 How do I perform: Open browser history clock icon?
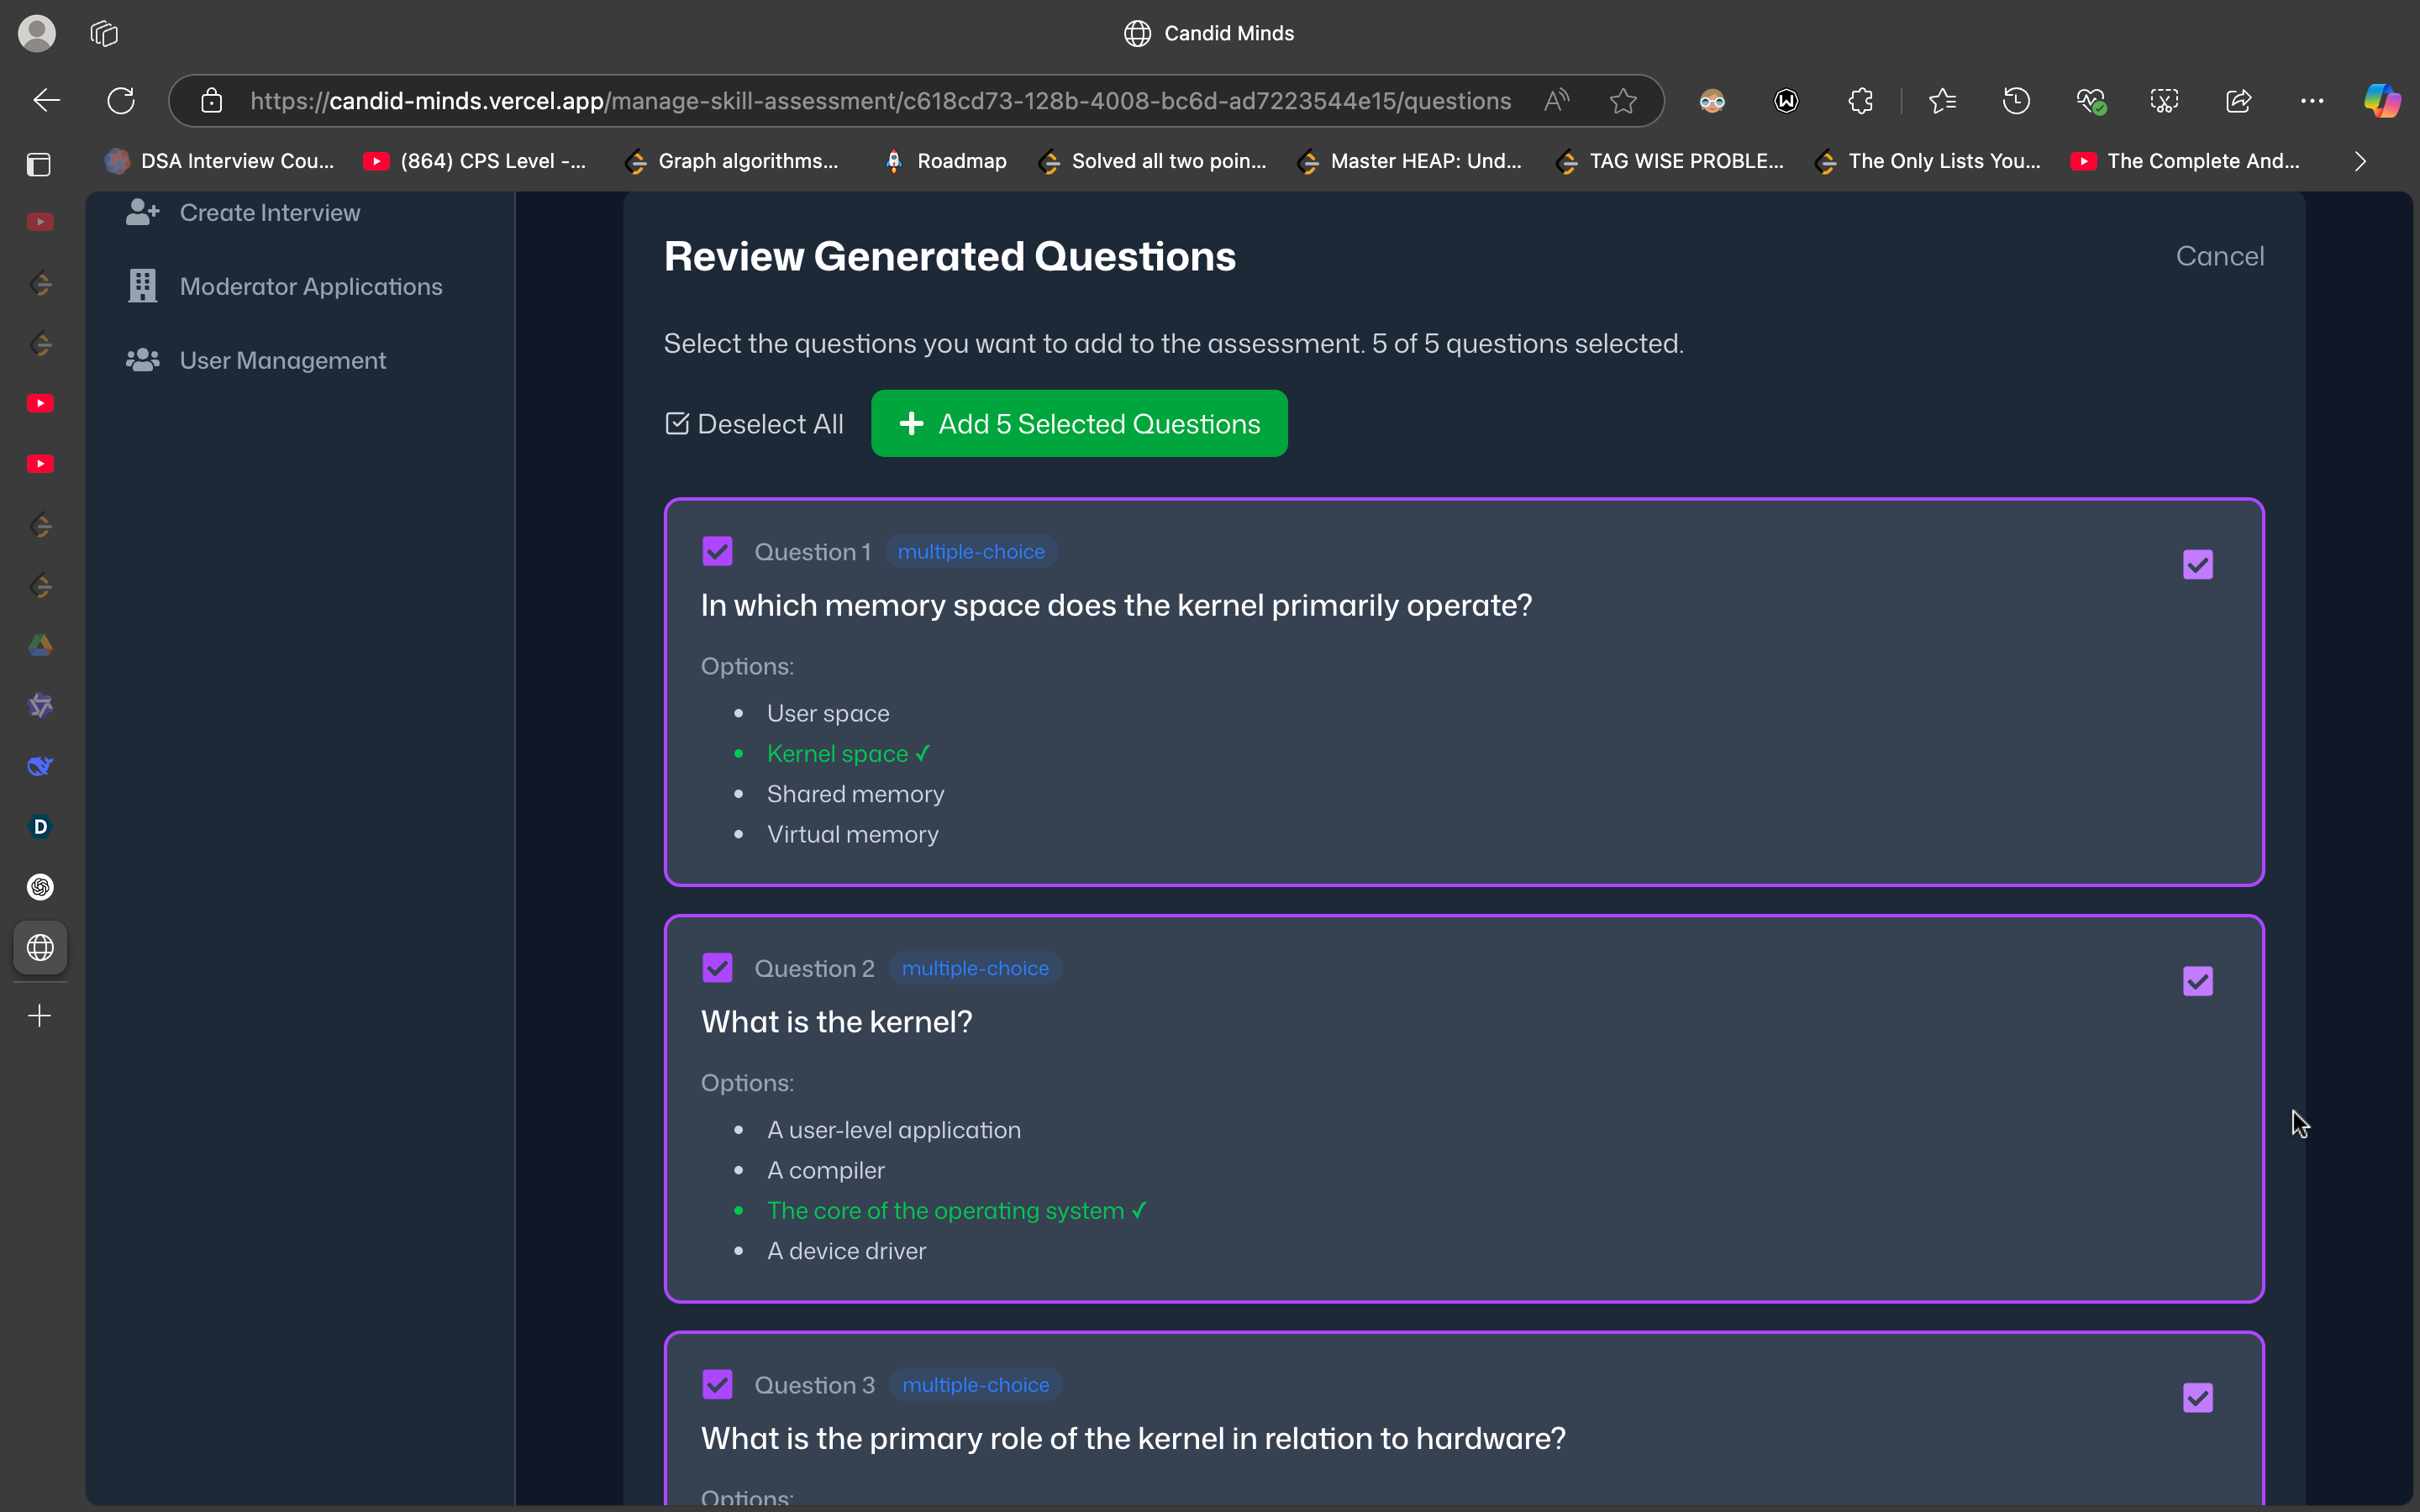tap(2016, 101)
